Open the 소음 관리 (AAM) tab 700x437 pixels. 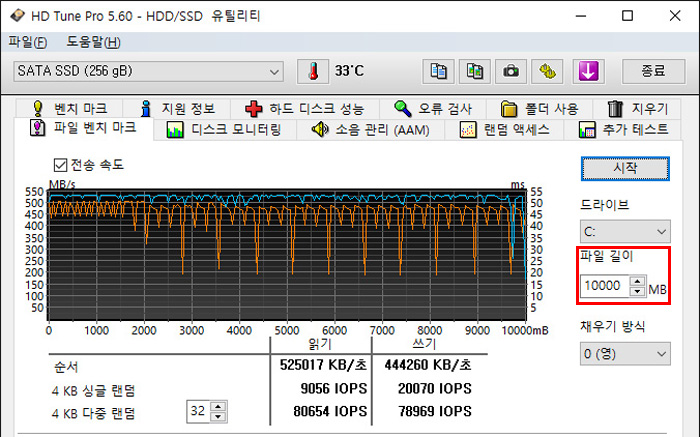(x=371, y=130)
